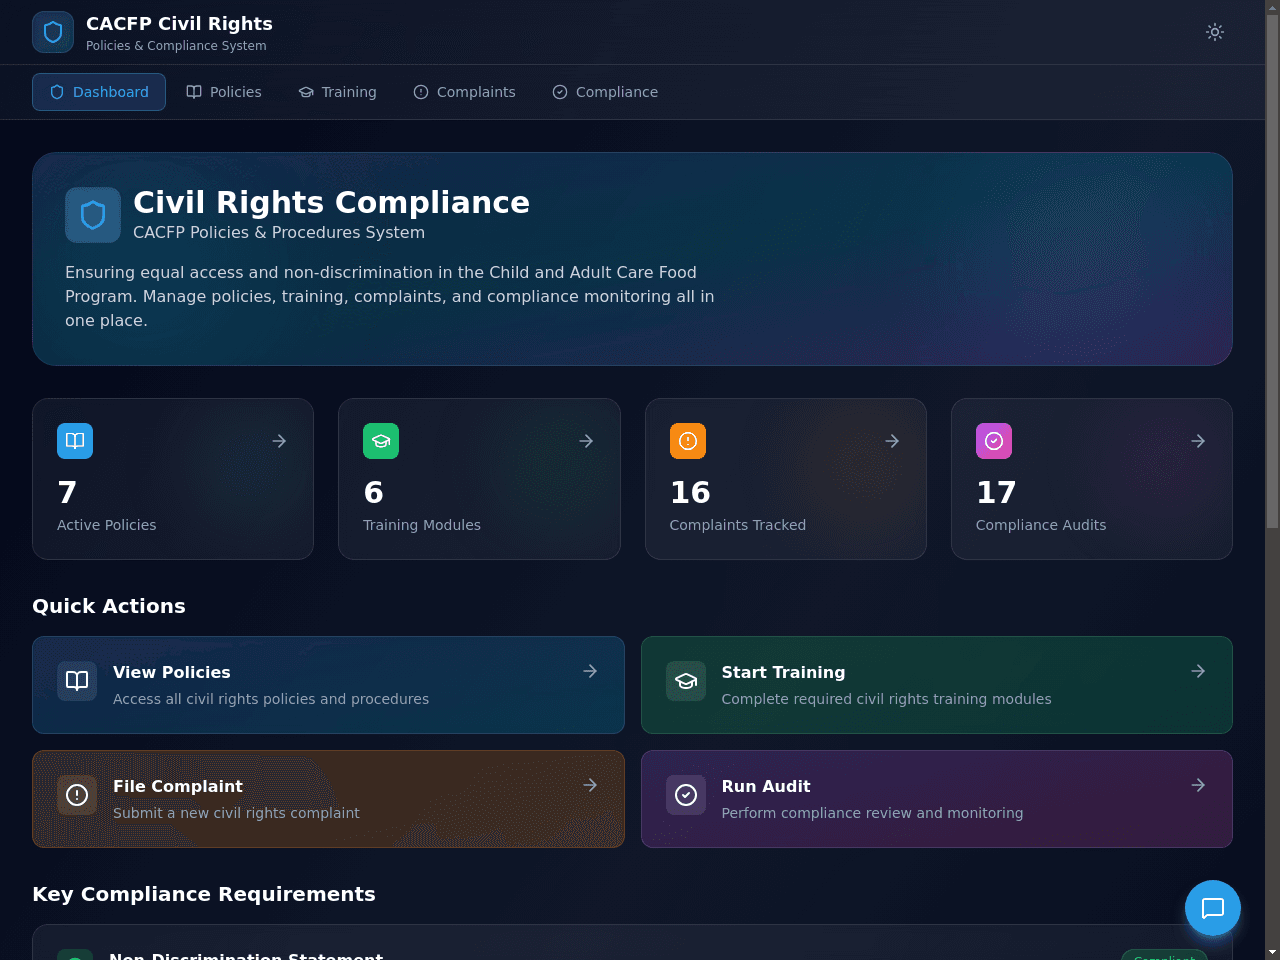Click the alert icon in the Complaints tab
Viewport: 1280px width, 960px height.
point(421,92)
